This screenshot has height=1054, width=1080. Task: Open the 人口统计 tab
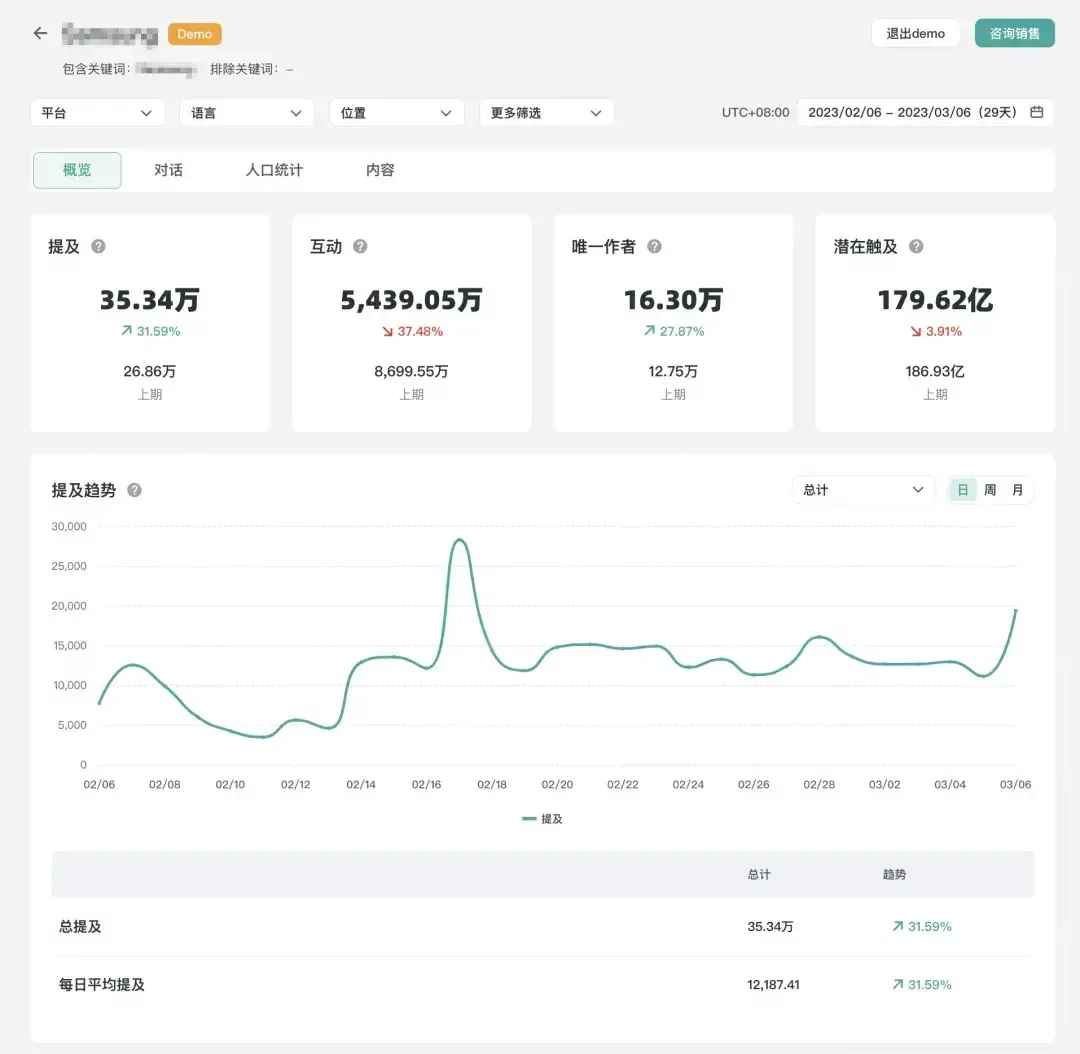(x=274, y=170)
